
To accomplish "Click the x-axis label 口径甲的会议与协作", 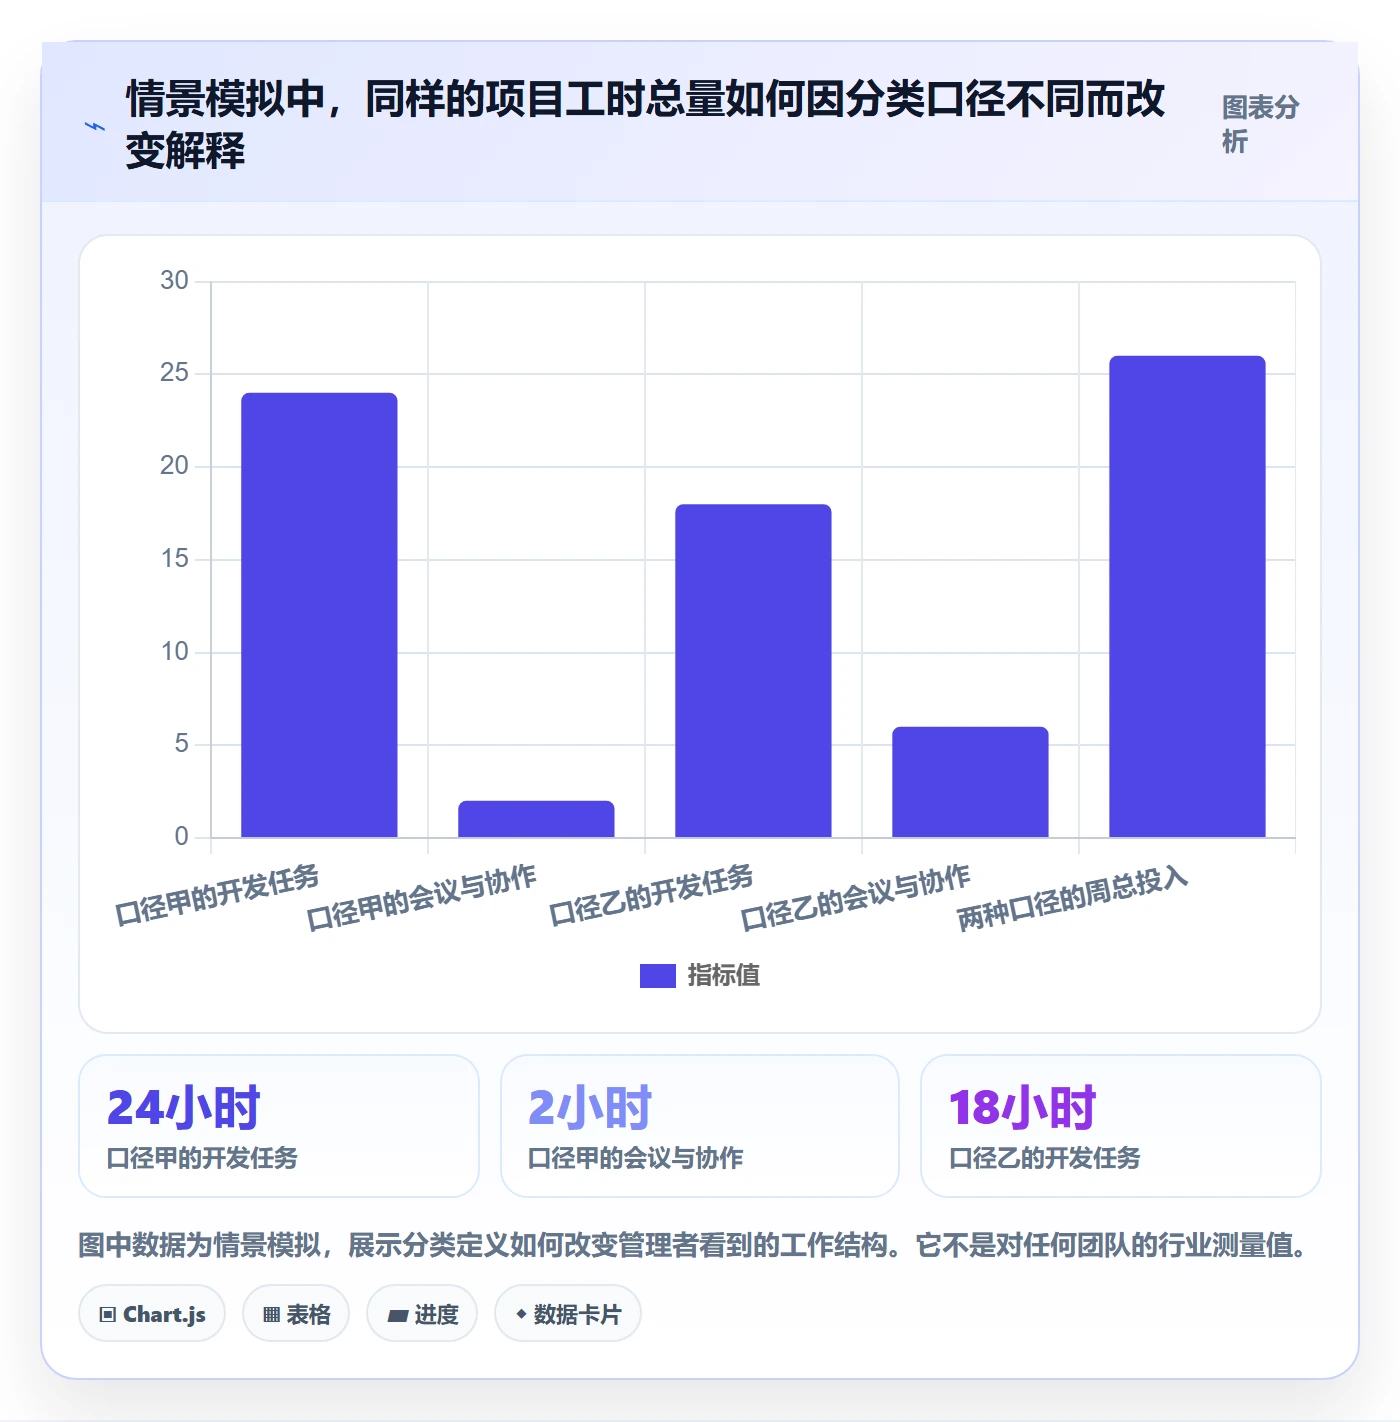I will pos(421,897).
